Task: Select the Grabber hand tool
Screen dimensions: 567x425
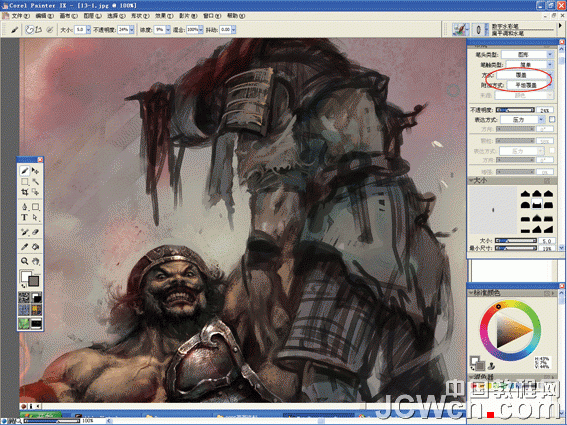Action: pyautogui.click(x=35, y=261)
